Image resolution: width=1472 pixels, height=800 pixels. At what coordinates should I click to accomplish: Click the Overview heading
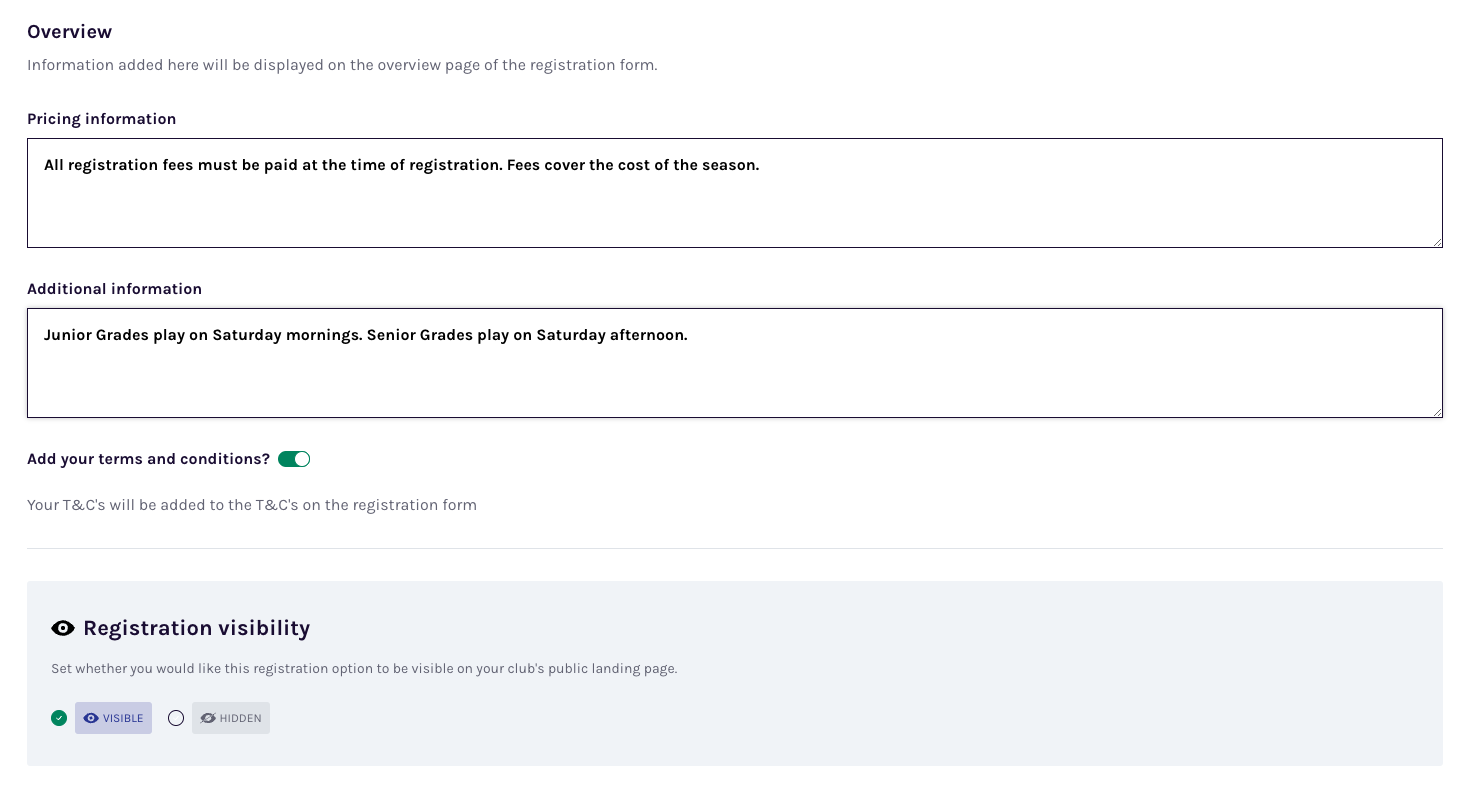[x=69, y=31]
